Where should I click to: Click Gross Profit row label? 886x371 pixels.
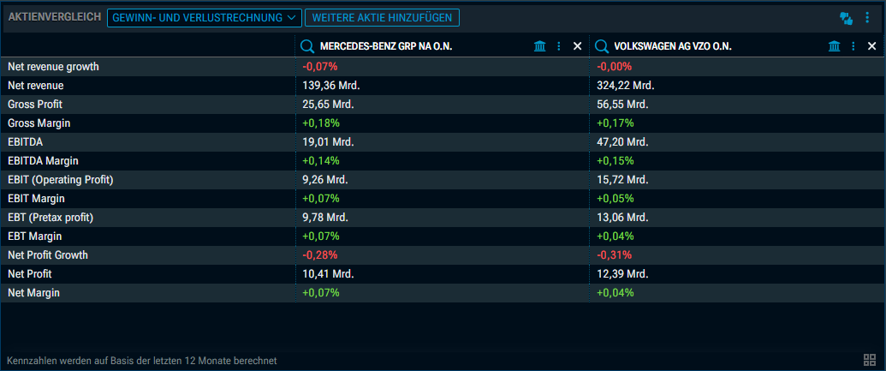pyautogui.click(x=35, y=104)
